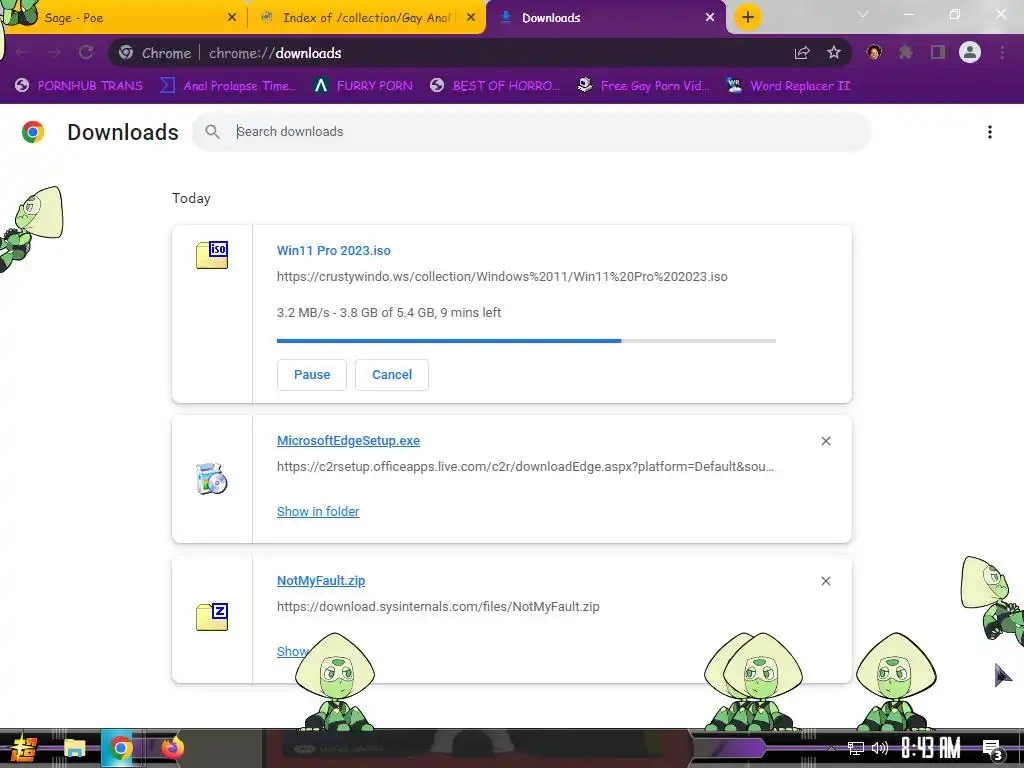1024x768 pixels.
Task: Remove NotMyFault.zip from the list
Action: [825, 581]
